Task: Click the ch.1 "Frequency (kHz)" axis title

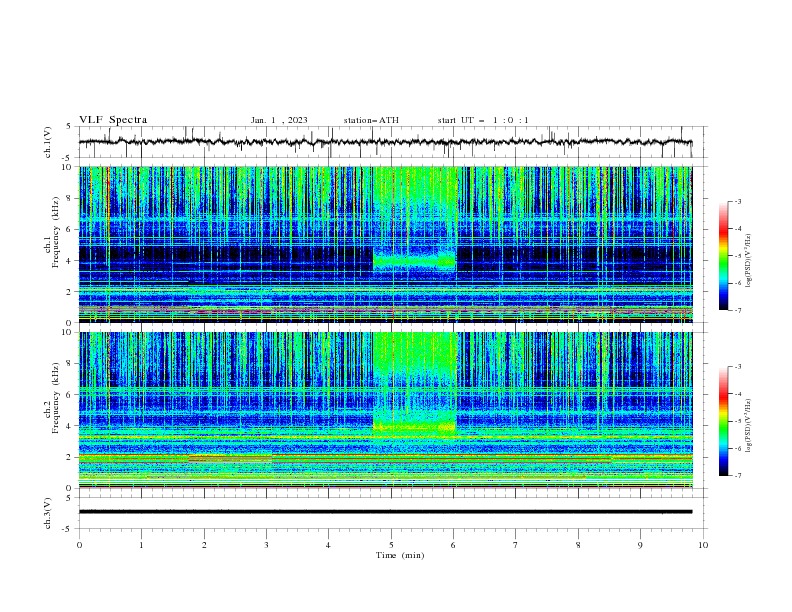Action: (x=55, y=233)
